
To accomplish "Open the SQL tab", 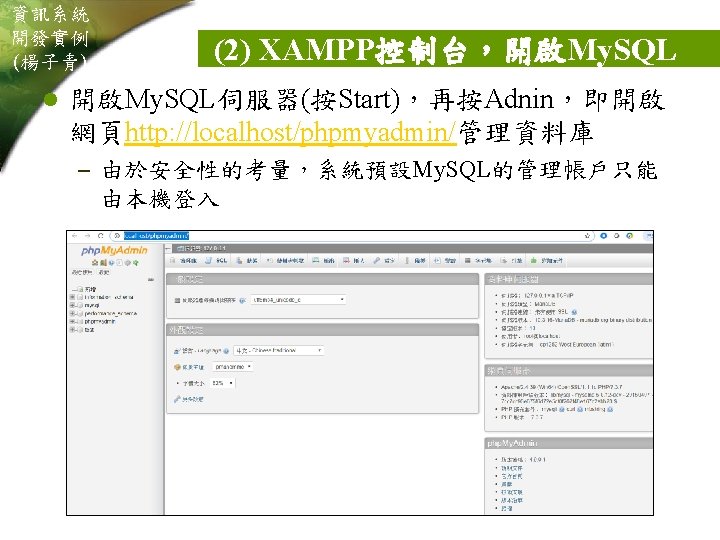I will (216, 260).
